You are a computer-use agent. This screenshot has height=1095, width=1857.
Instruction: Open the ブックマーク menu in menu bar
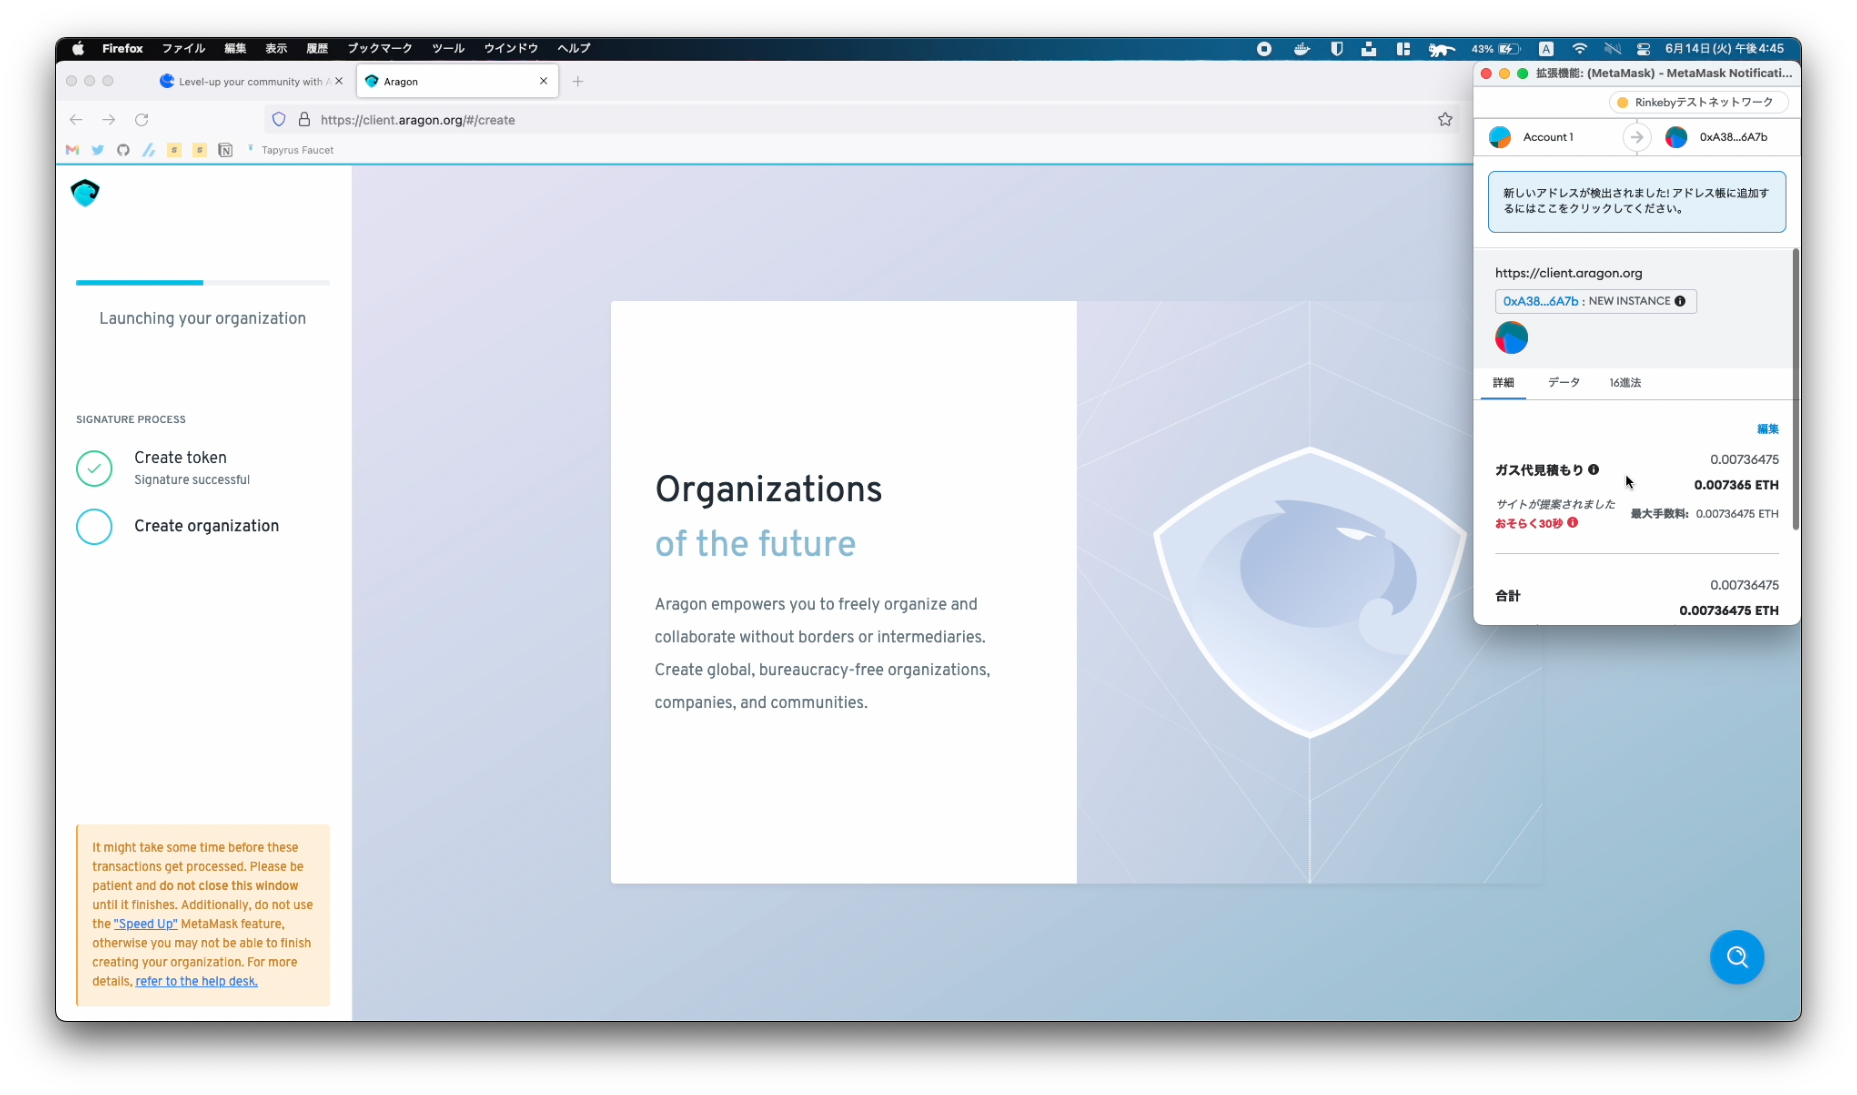pos(379,48)
